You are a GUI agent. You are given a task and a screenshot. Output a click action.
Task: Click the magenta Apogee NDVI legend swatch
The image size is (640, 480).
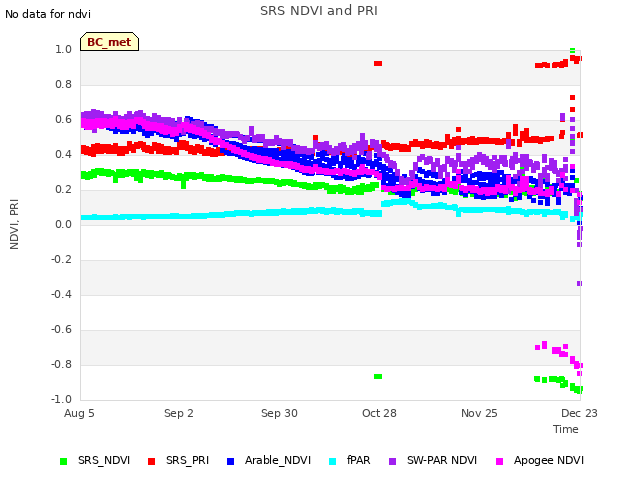[x=499, y=461]
